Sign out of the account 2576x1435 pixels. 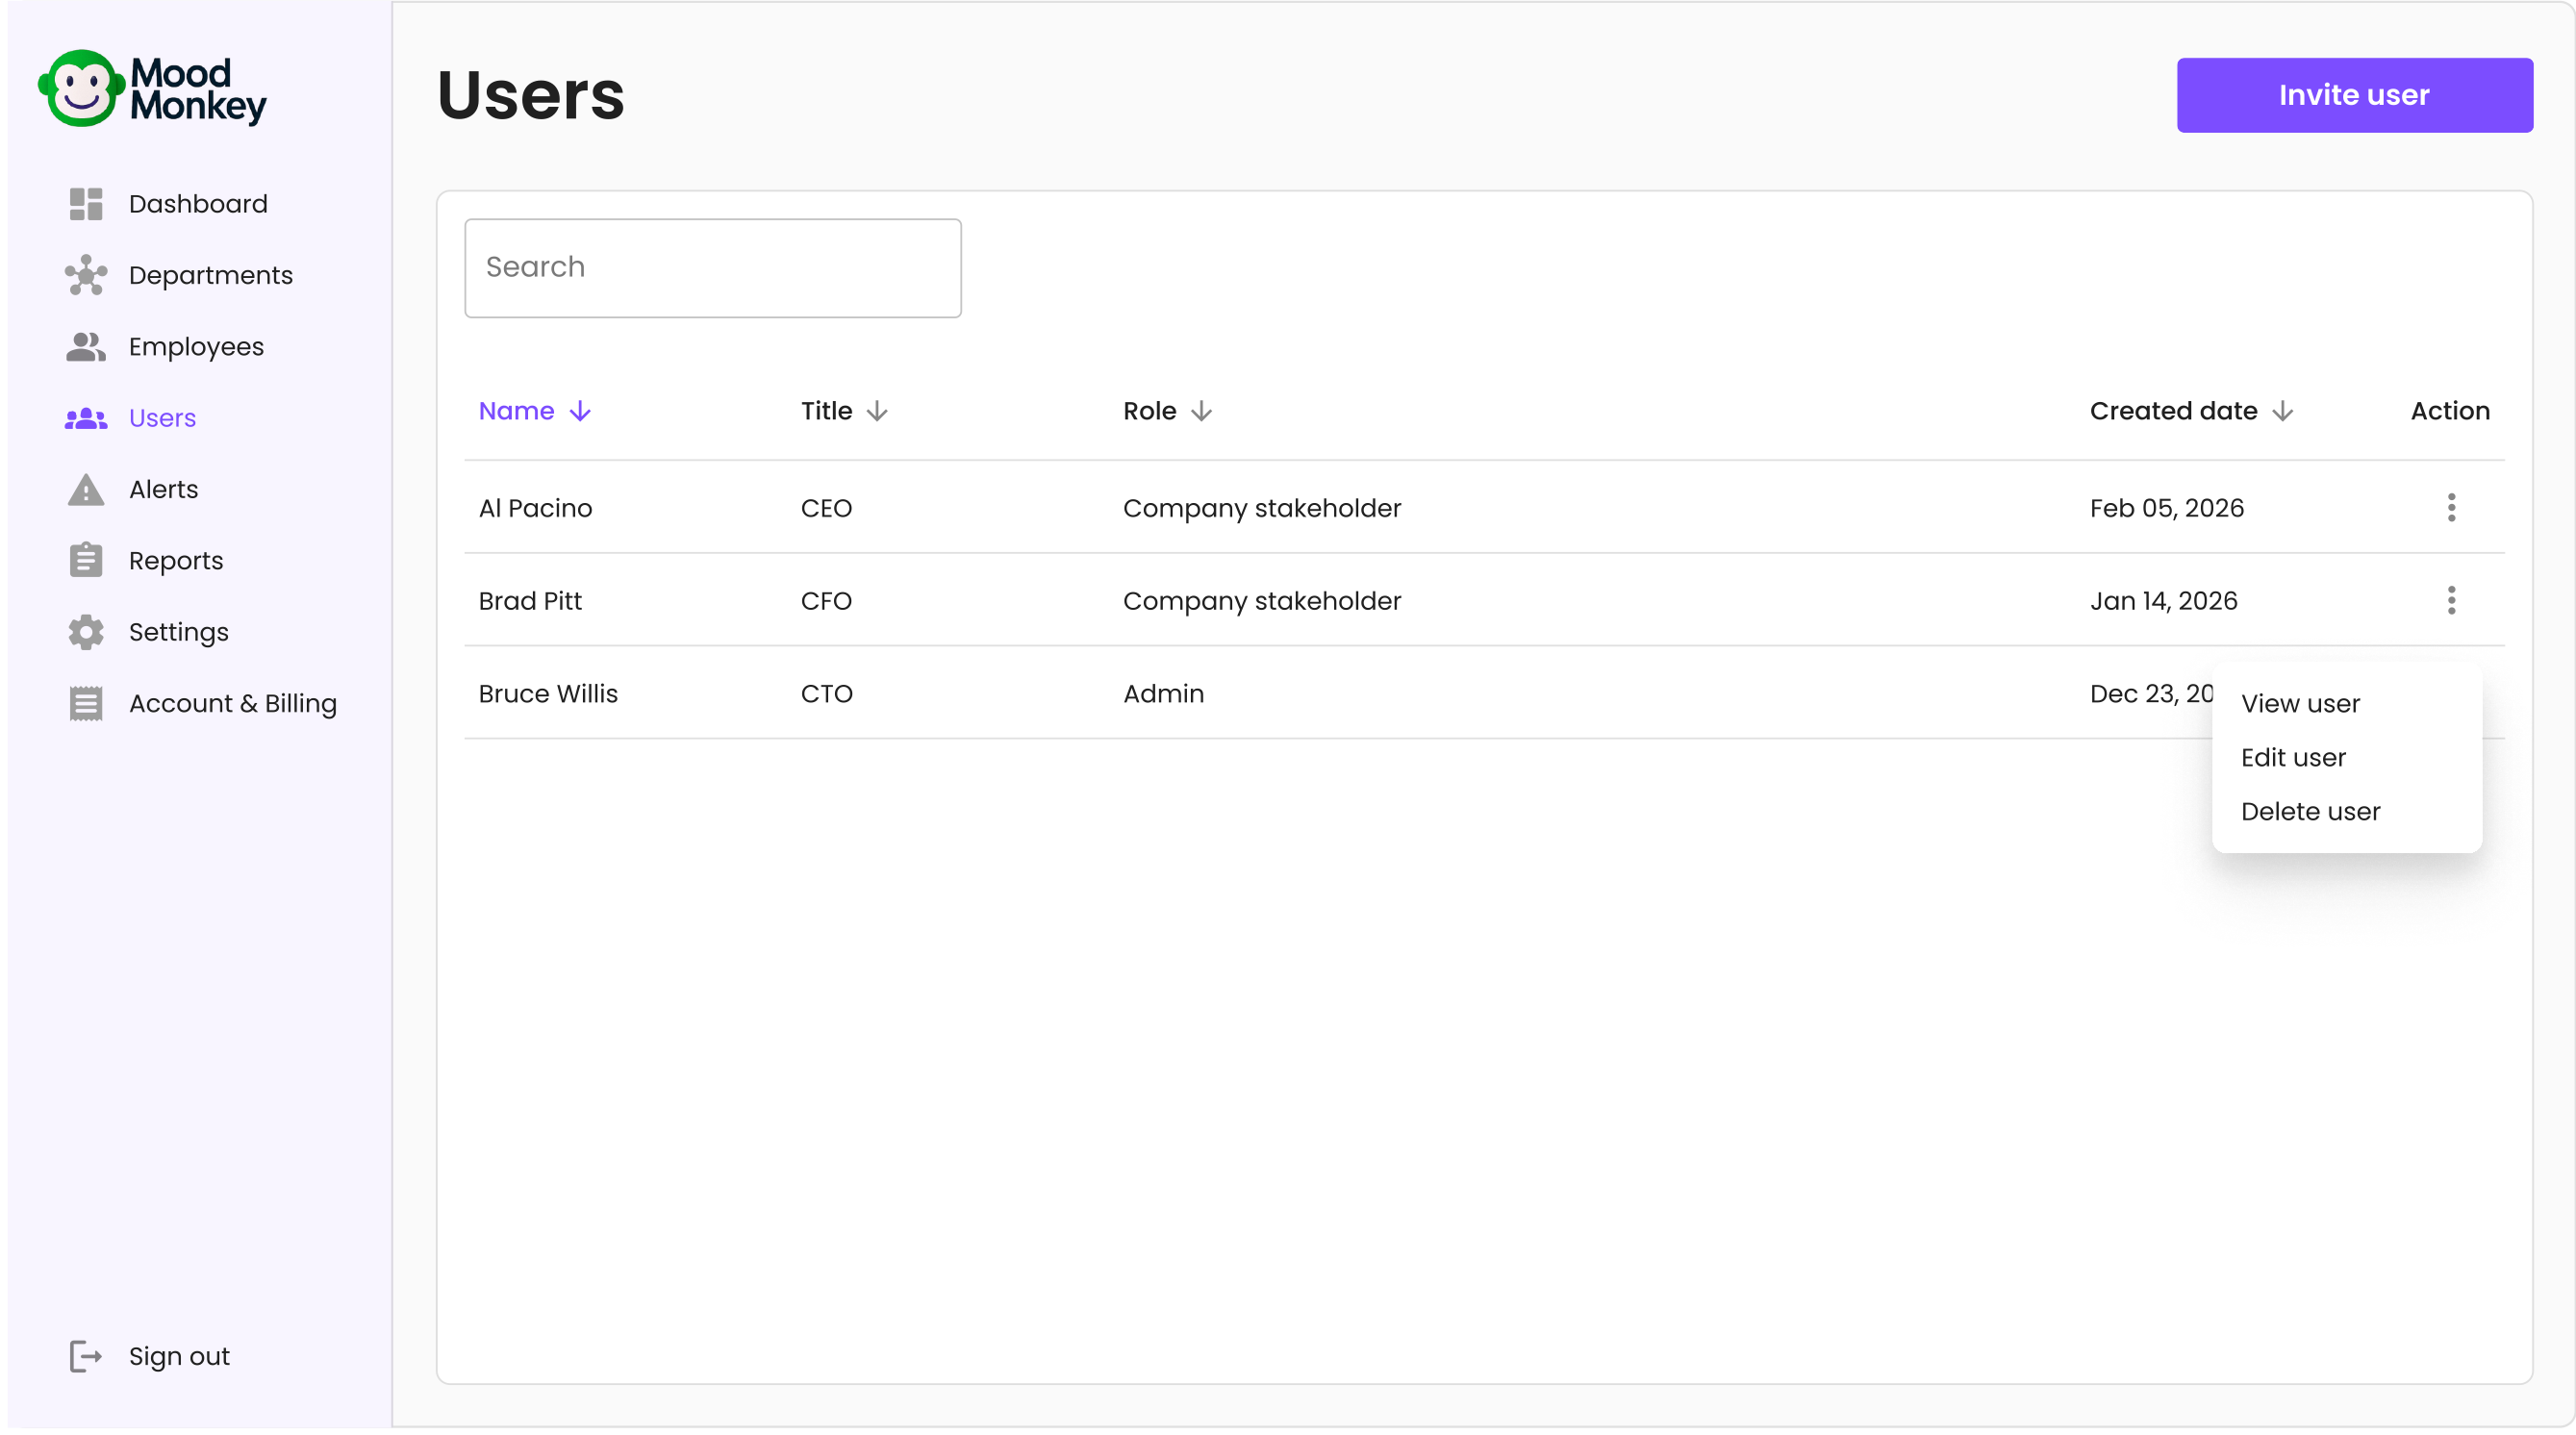tap(179, 1357)
